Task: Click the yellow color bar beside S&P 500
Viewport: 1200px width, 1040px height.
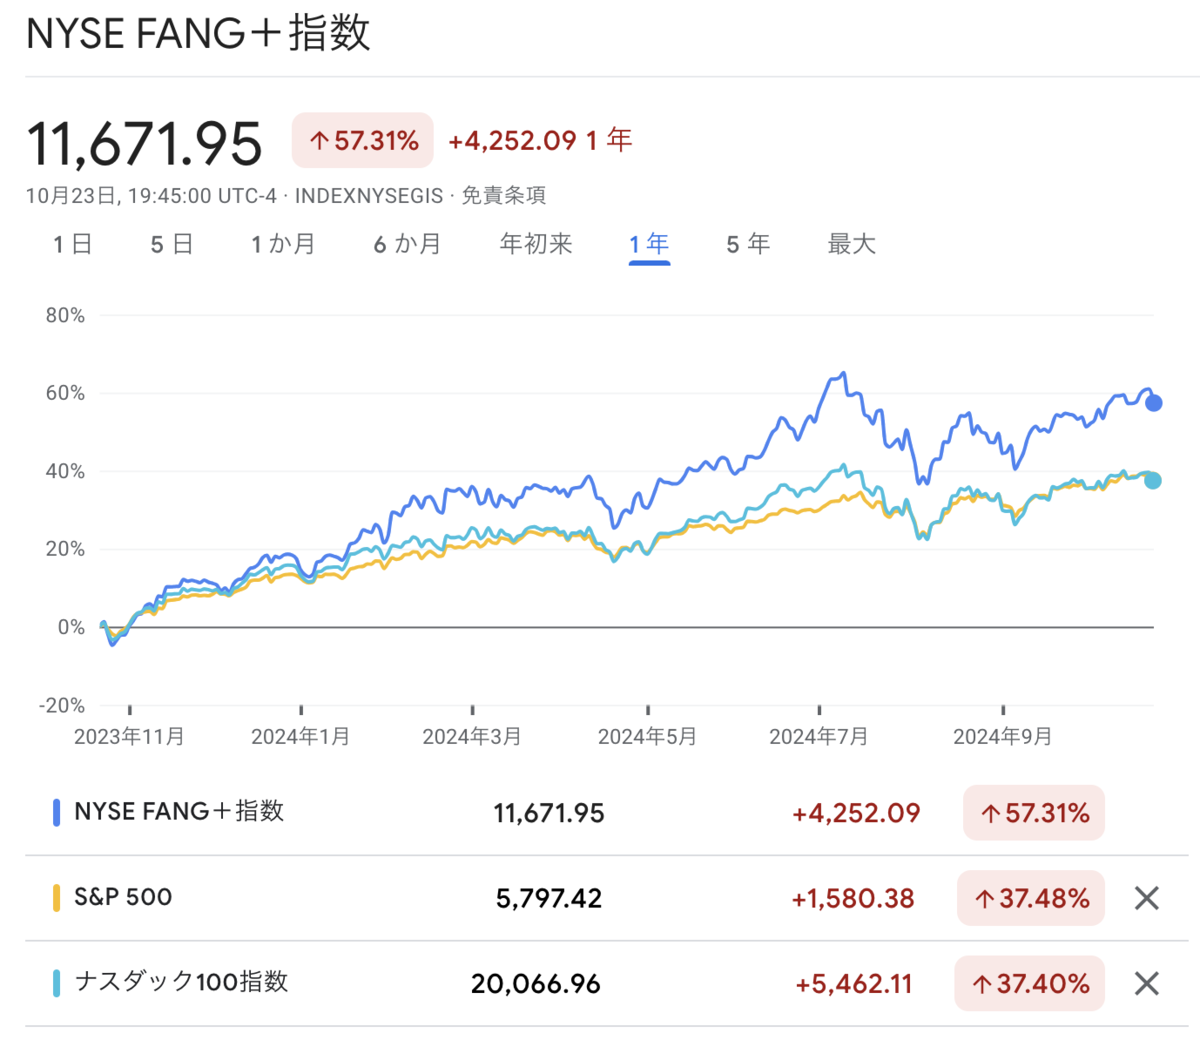Action: 56,897
